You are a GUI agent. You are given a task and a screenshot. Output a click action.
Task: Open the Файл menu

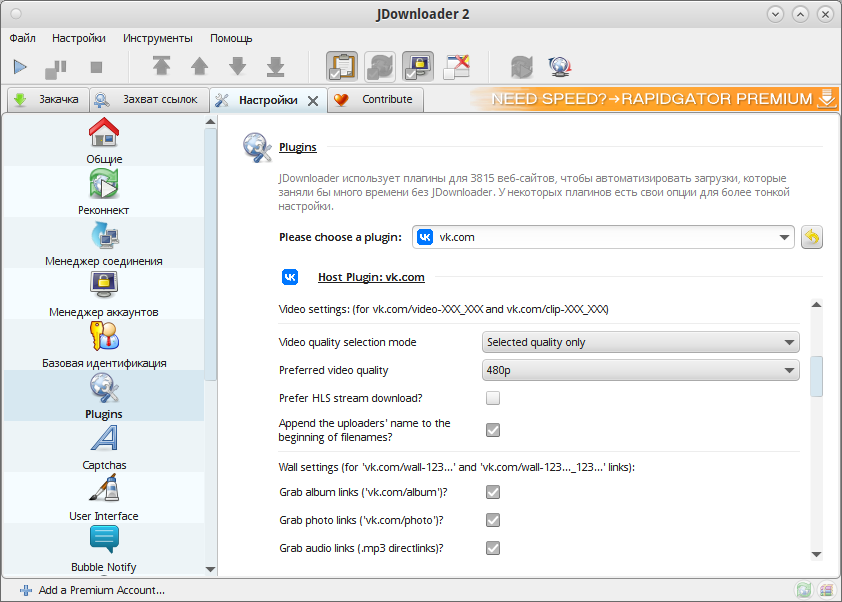click(23, 38)
